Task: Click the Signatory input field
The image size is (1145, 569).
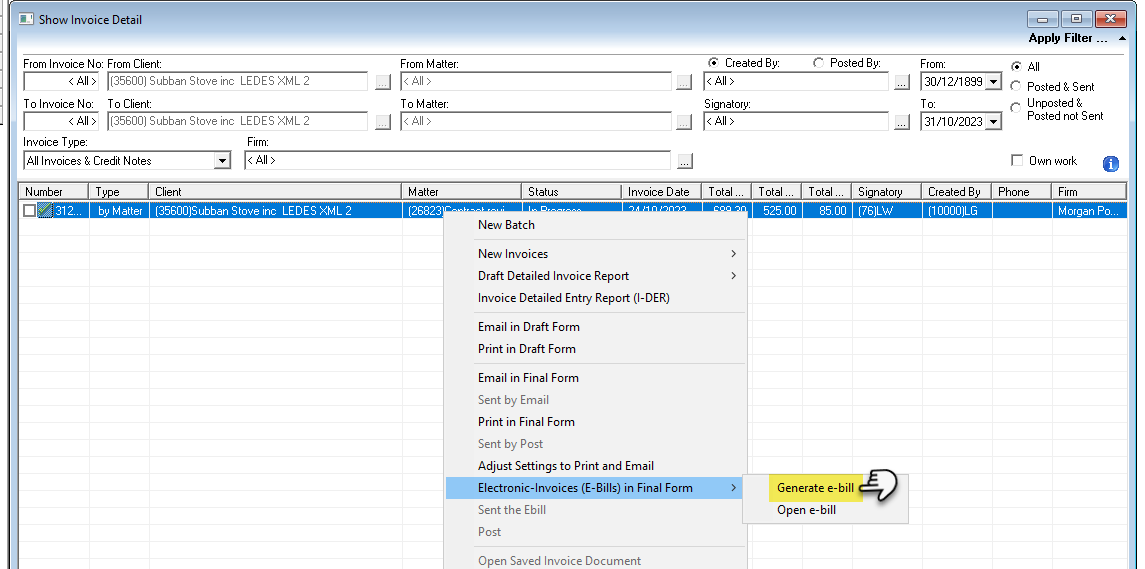Action: (796, 121)
